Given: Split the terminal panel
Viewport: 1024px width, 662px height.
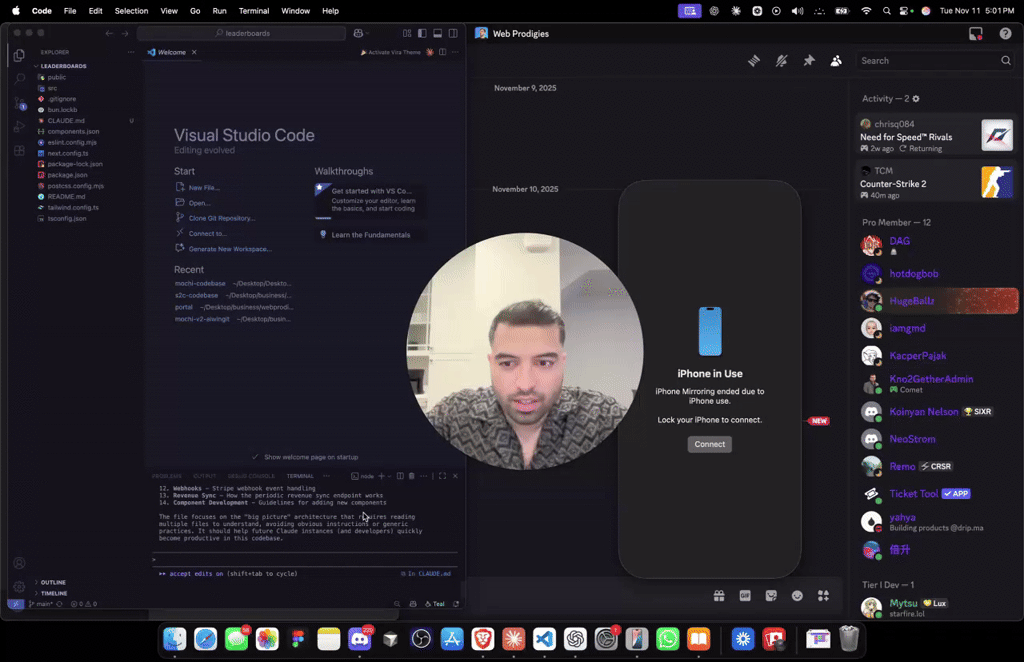Looking at the screenshot, I should click(x=400, y=476).
